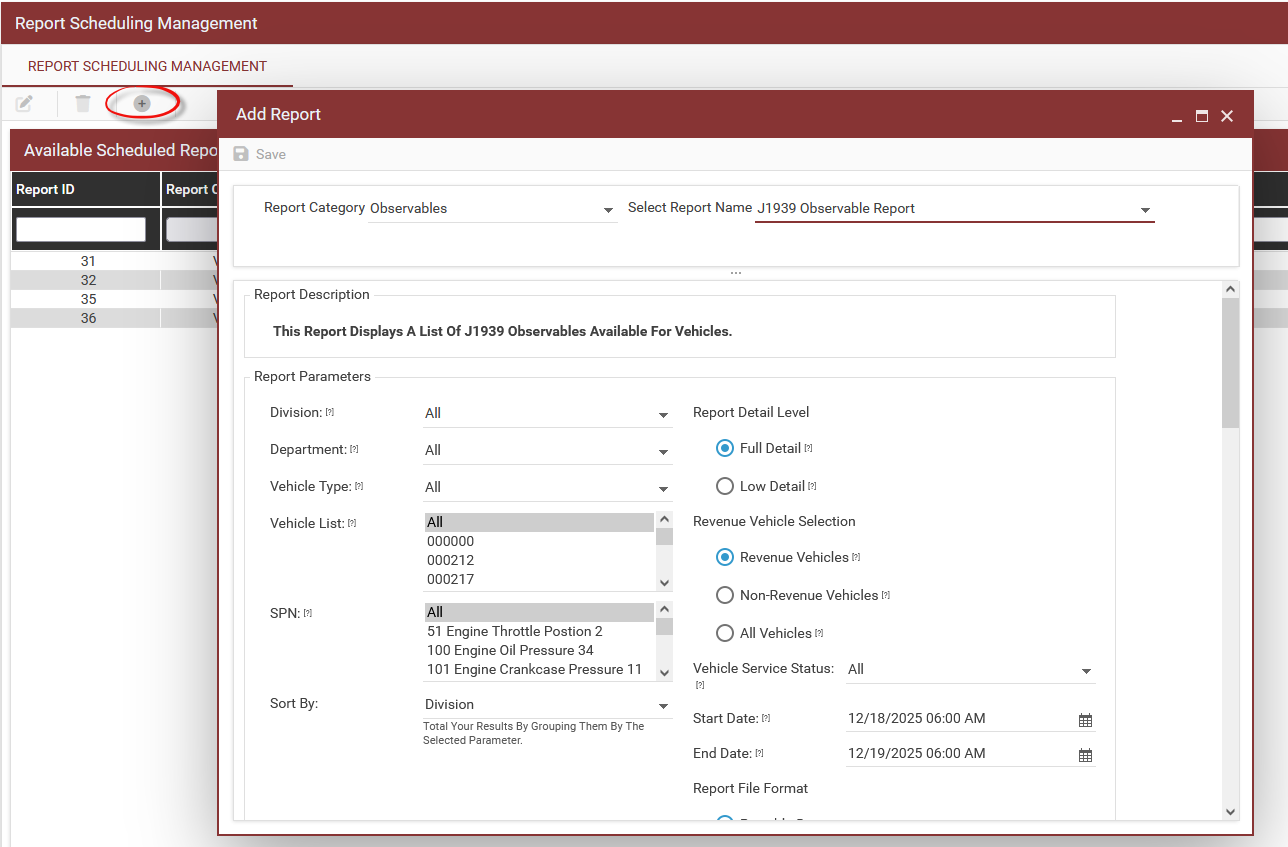Open the End Date calendar picker
The width and height of the screenshot is (1288, 847).
(x=1085, y=755)
